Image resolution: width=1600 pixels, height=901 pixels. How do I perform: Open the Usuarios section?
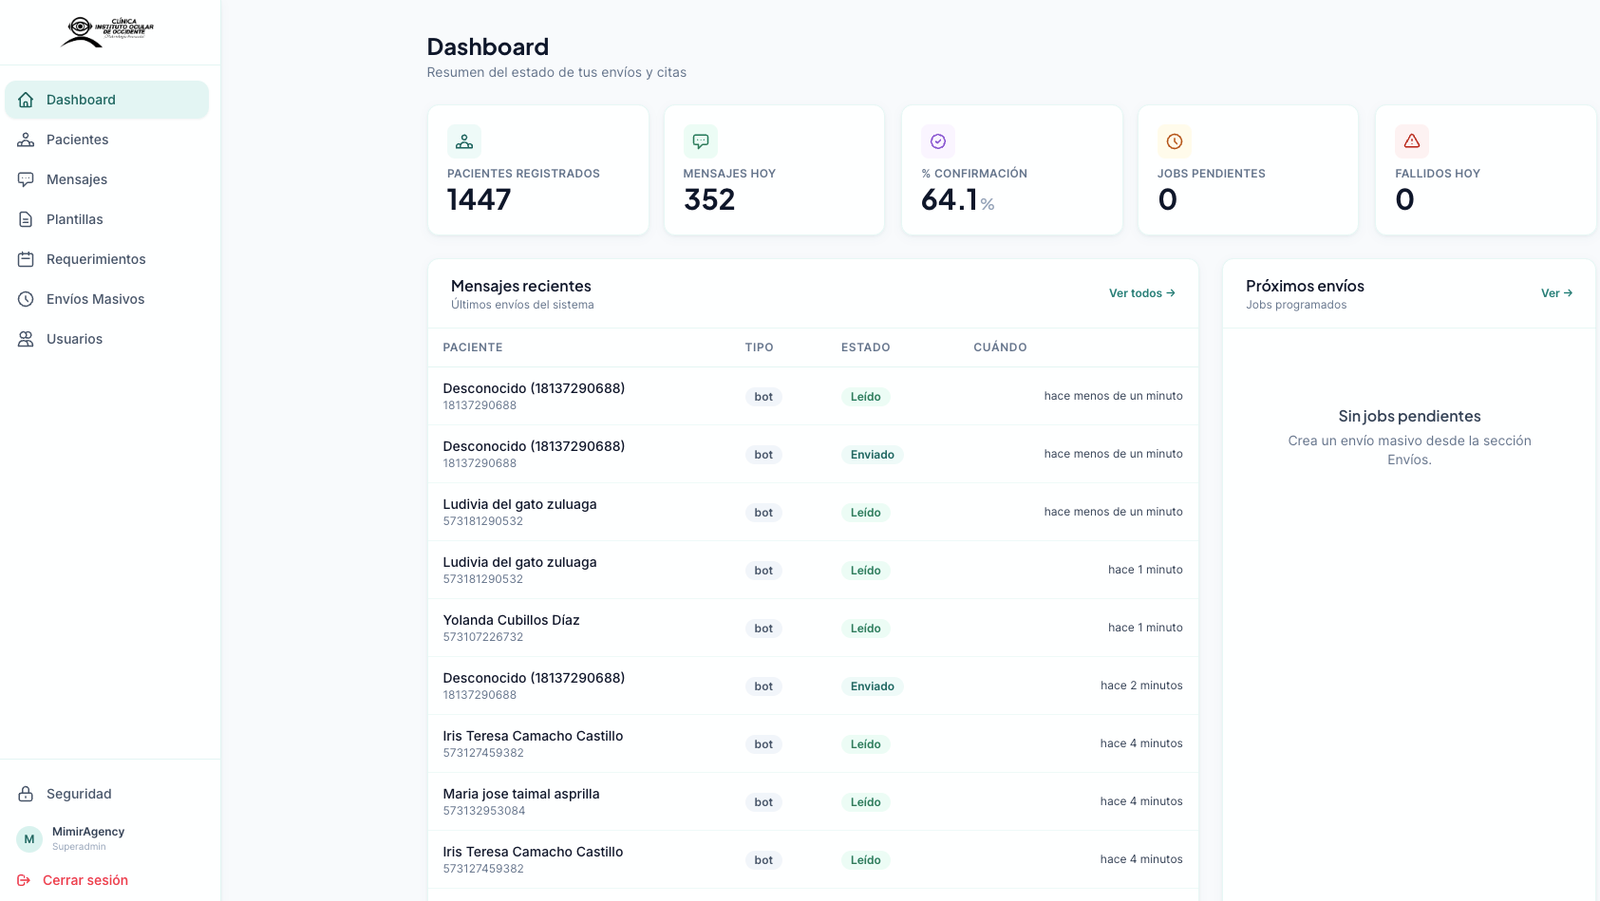107,340
